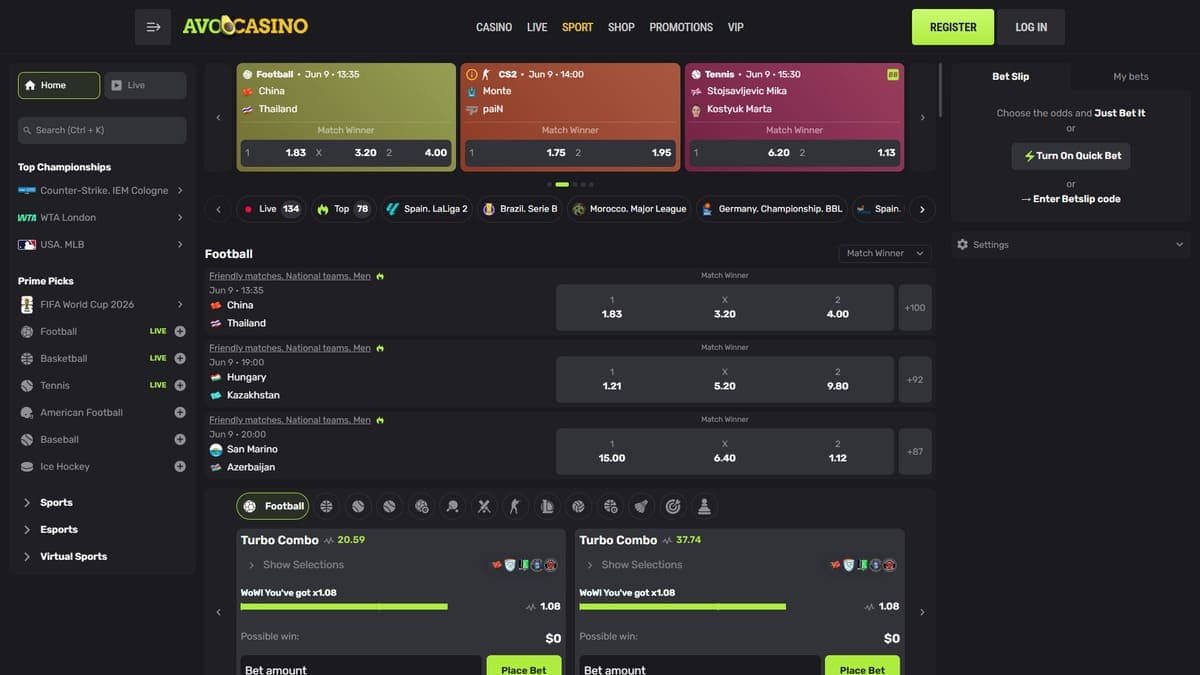The image size is (1200, 675).
Task: Open Friendly matches link above Hungary match
Action: click(290, 348)
